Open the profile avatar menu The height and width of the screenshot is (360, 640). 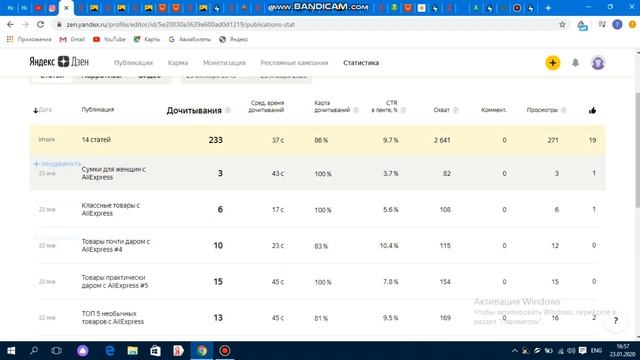(598, 63)
